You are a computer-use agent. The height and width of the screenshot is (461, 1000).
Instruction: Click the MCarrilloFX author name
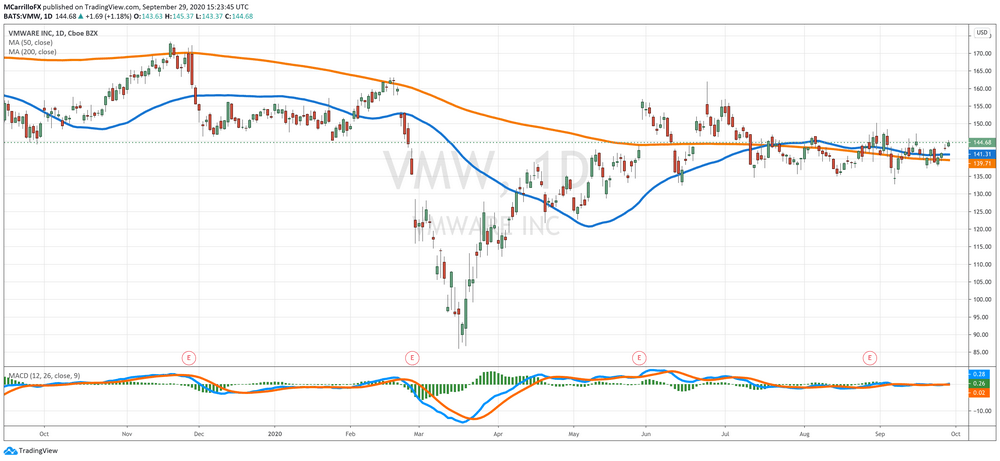click(22, 5)
